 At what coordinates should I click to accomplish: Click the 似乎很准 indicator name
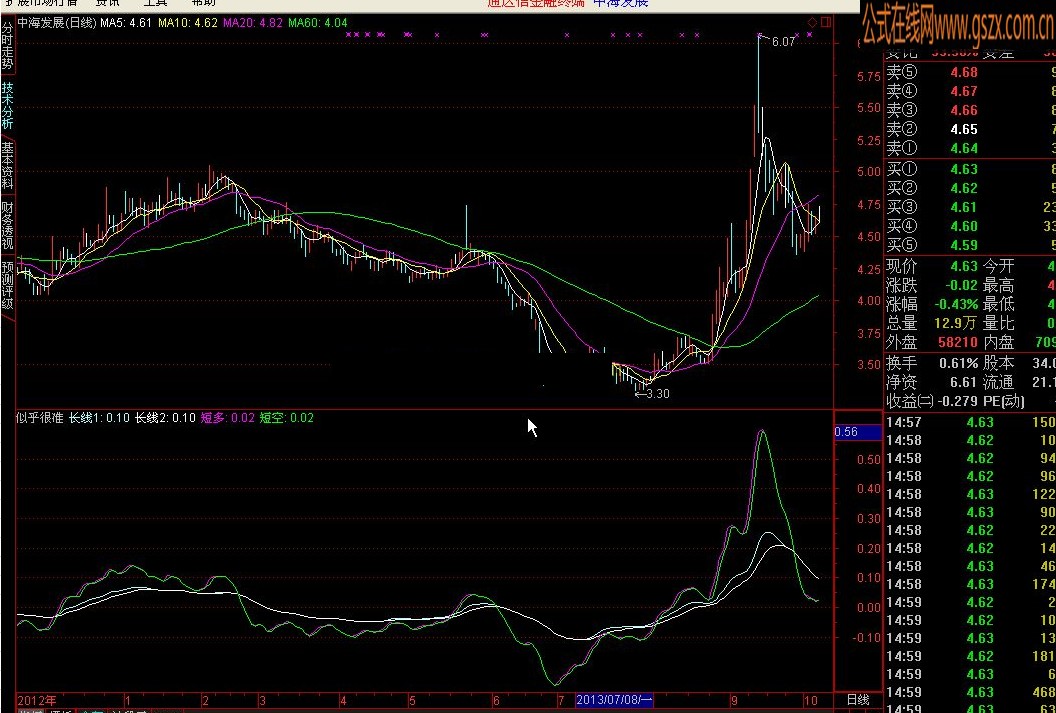click(39, 418)
